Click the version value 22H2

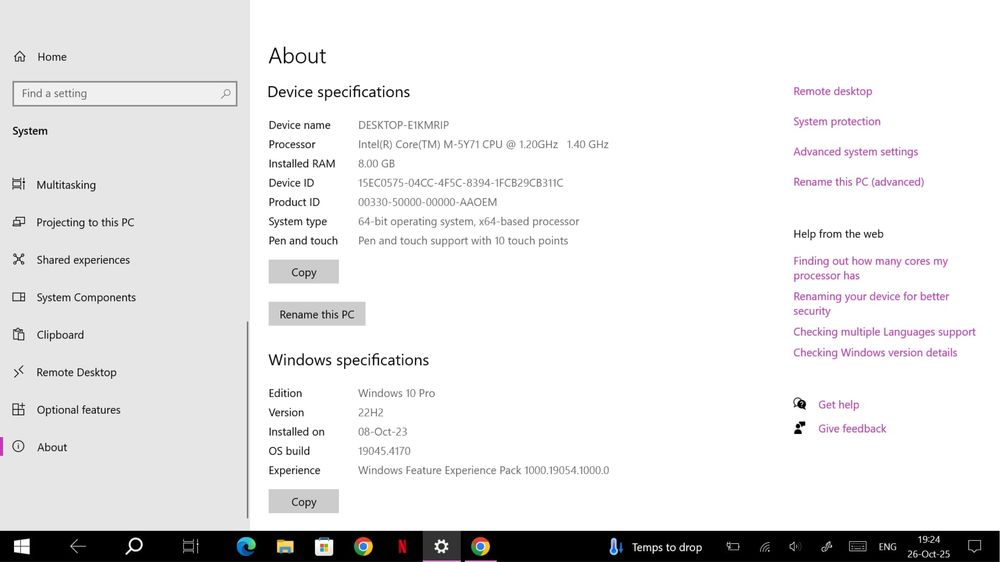[371, 413]
